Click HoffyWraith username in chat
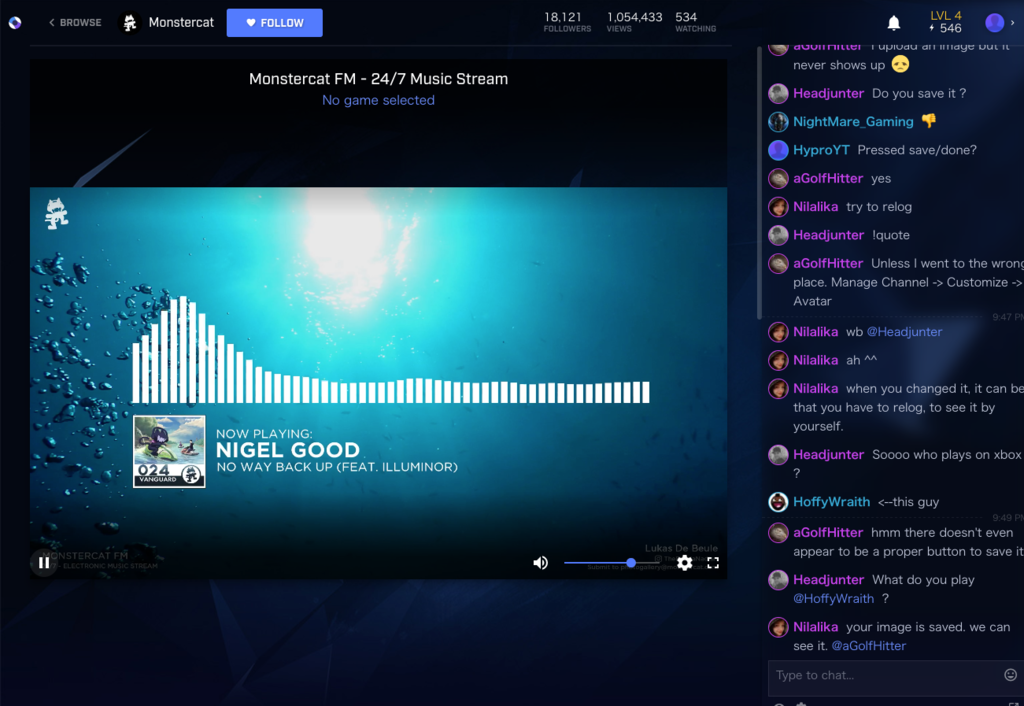This screenshot has height=706, width=1024. coord(831,502)
